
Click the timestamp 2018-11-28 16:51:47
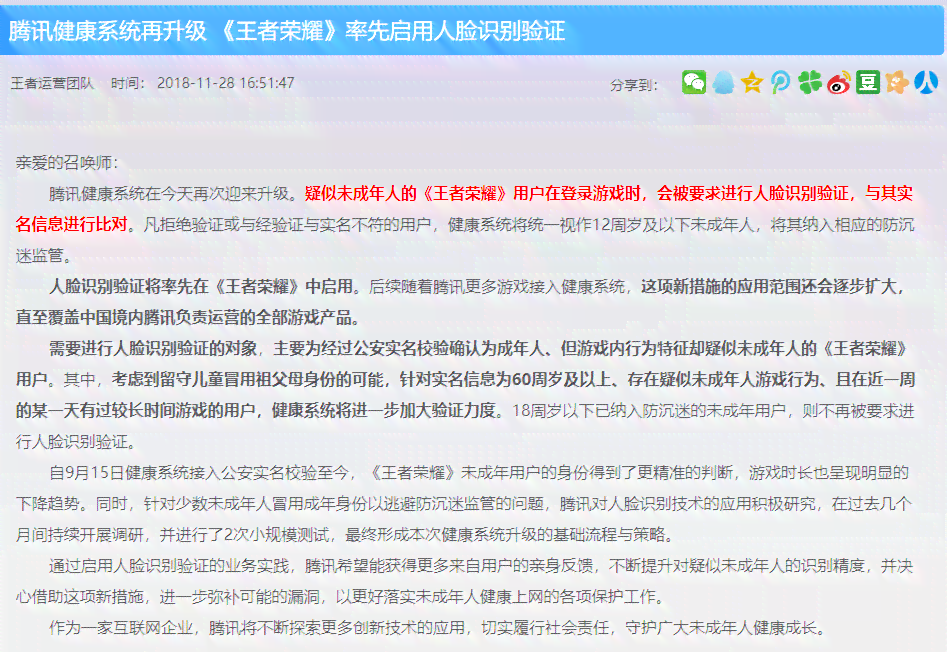click(x=226, y=83)
